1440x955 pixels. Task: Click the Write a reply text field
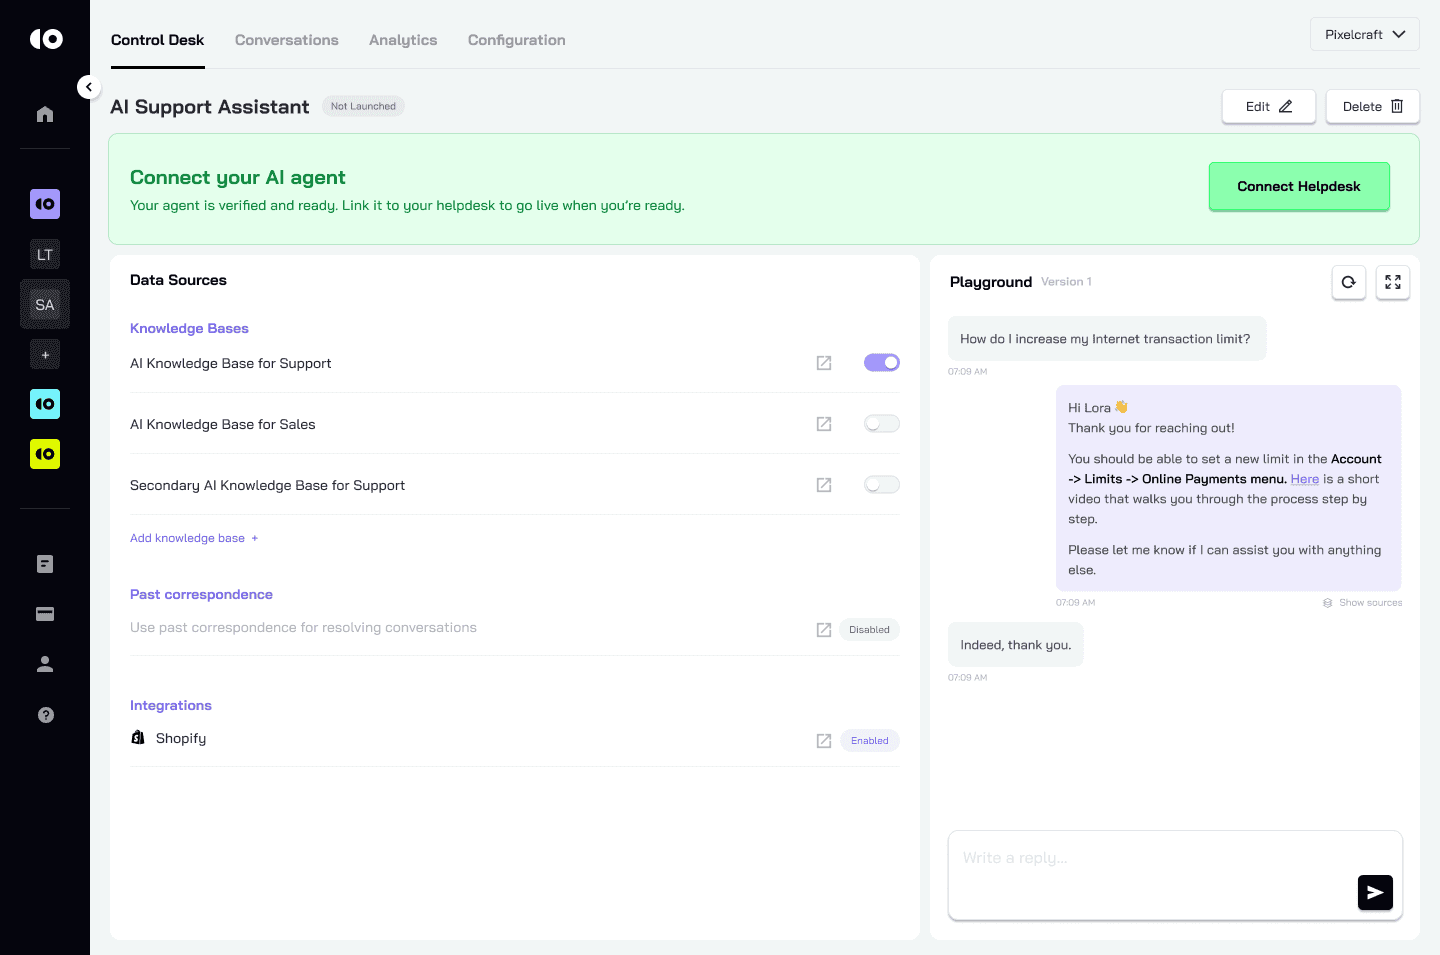[x=1150, y=860]
